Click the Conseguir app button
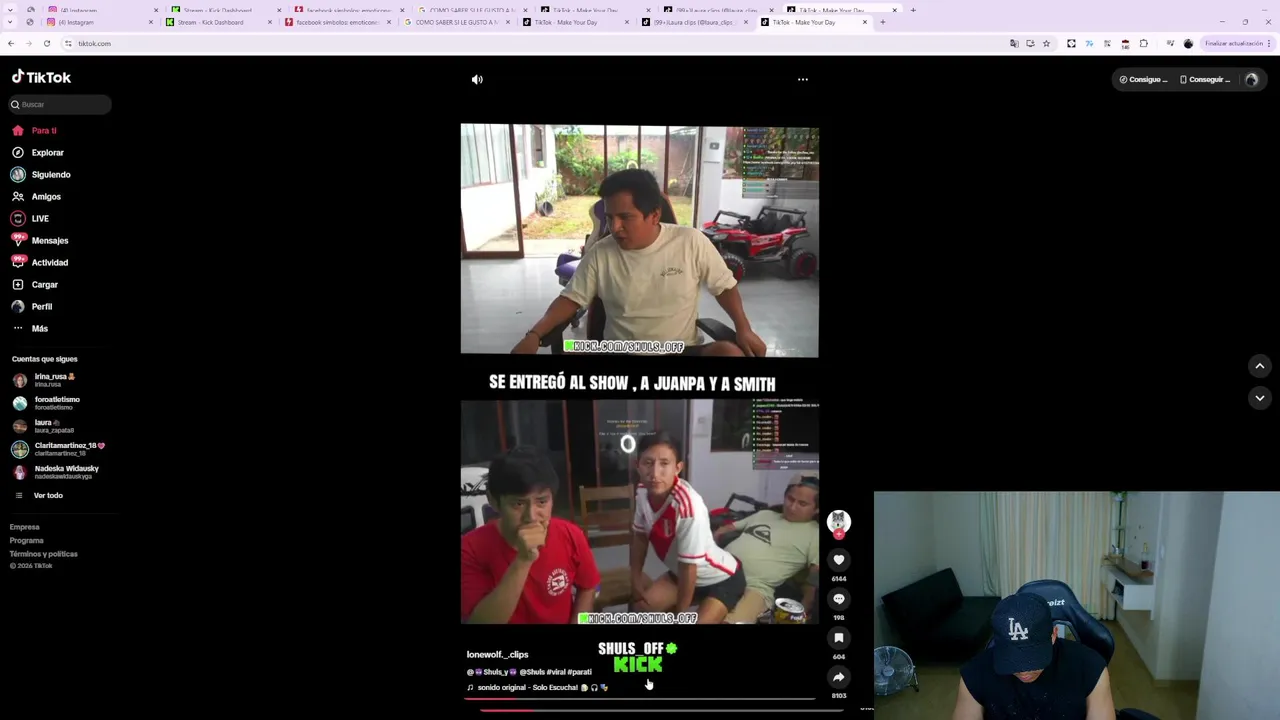The width and height of the screenshot is (1280, 720). pos(1204,80)
